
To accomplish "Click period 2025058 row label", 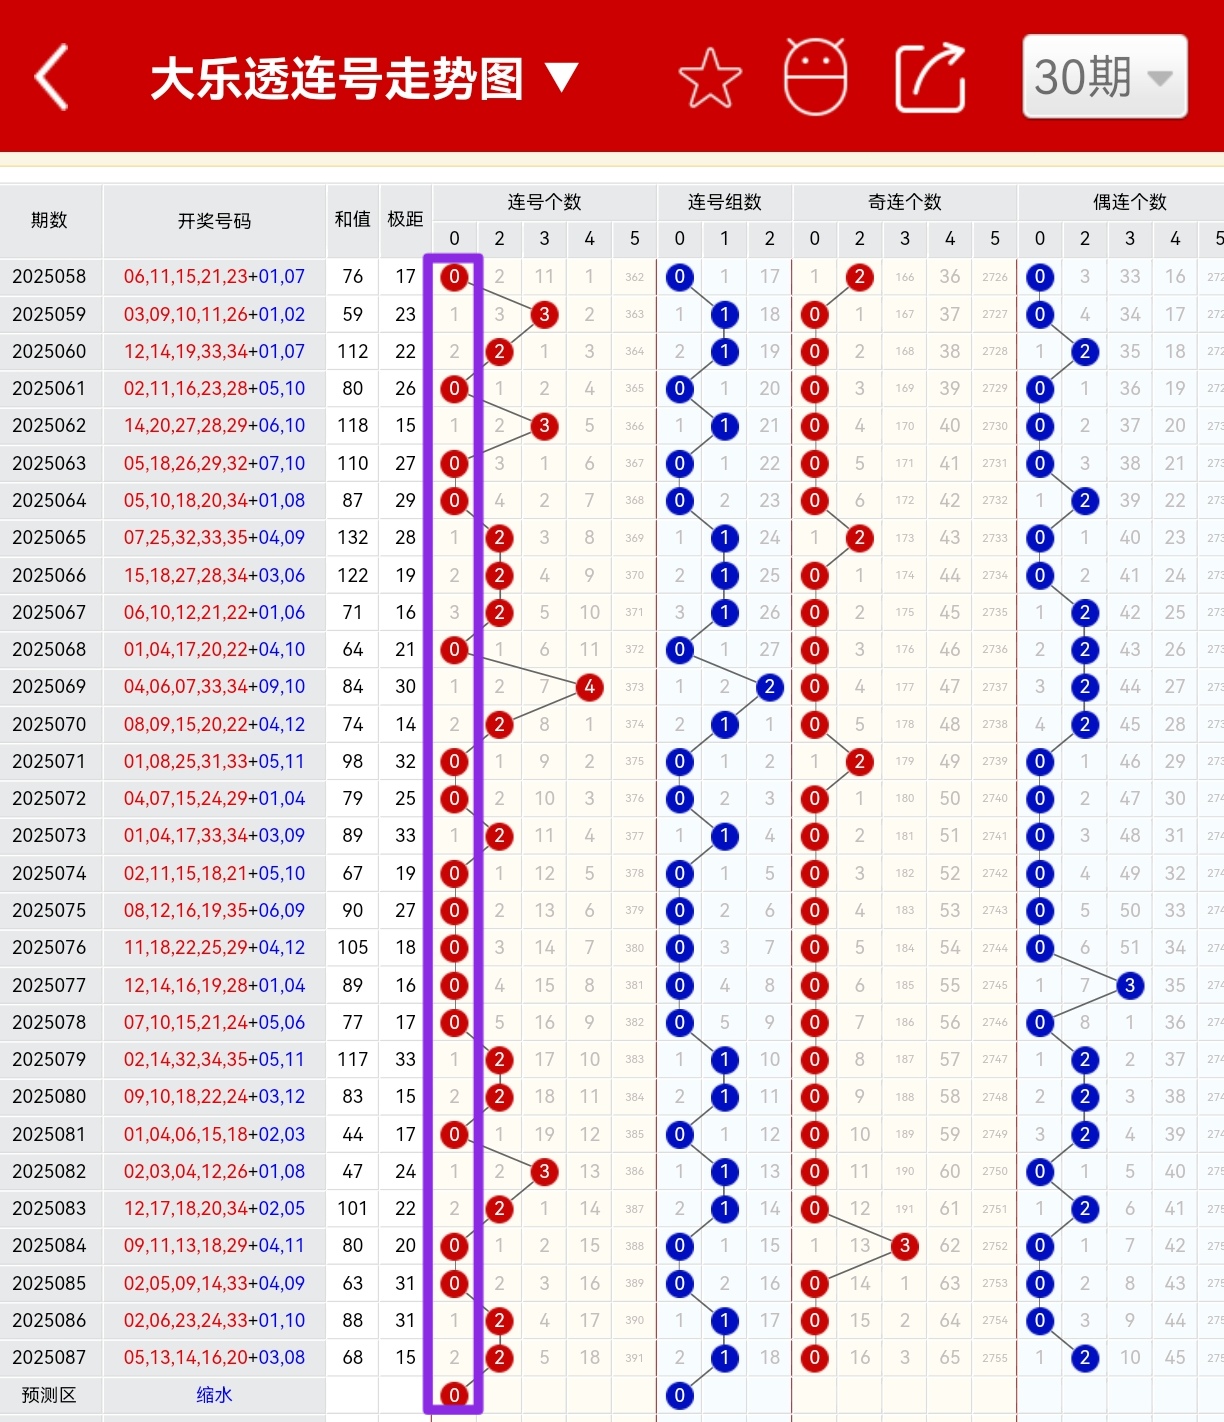I will [x=49, y=276].
